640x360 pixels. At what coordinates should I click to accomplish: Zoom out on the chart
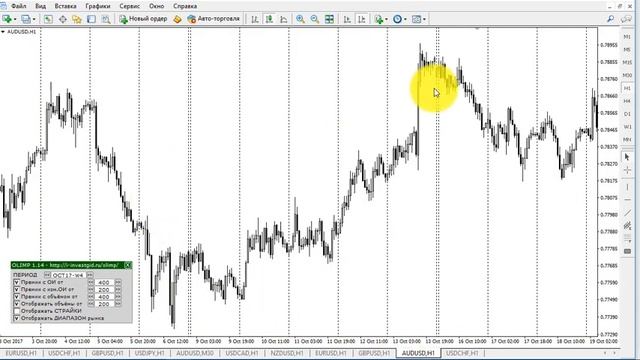coord(314,19)
